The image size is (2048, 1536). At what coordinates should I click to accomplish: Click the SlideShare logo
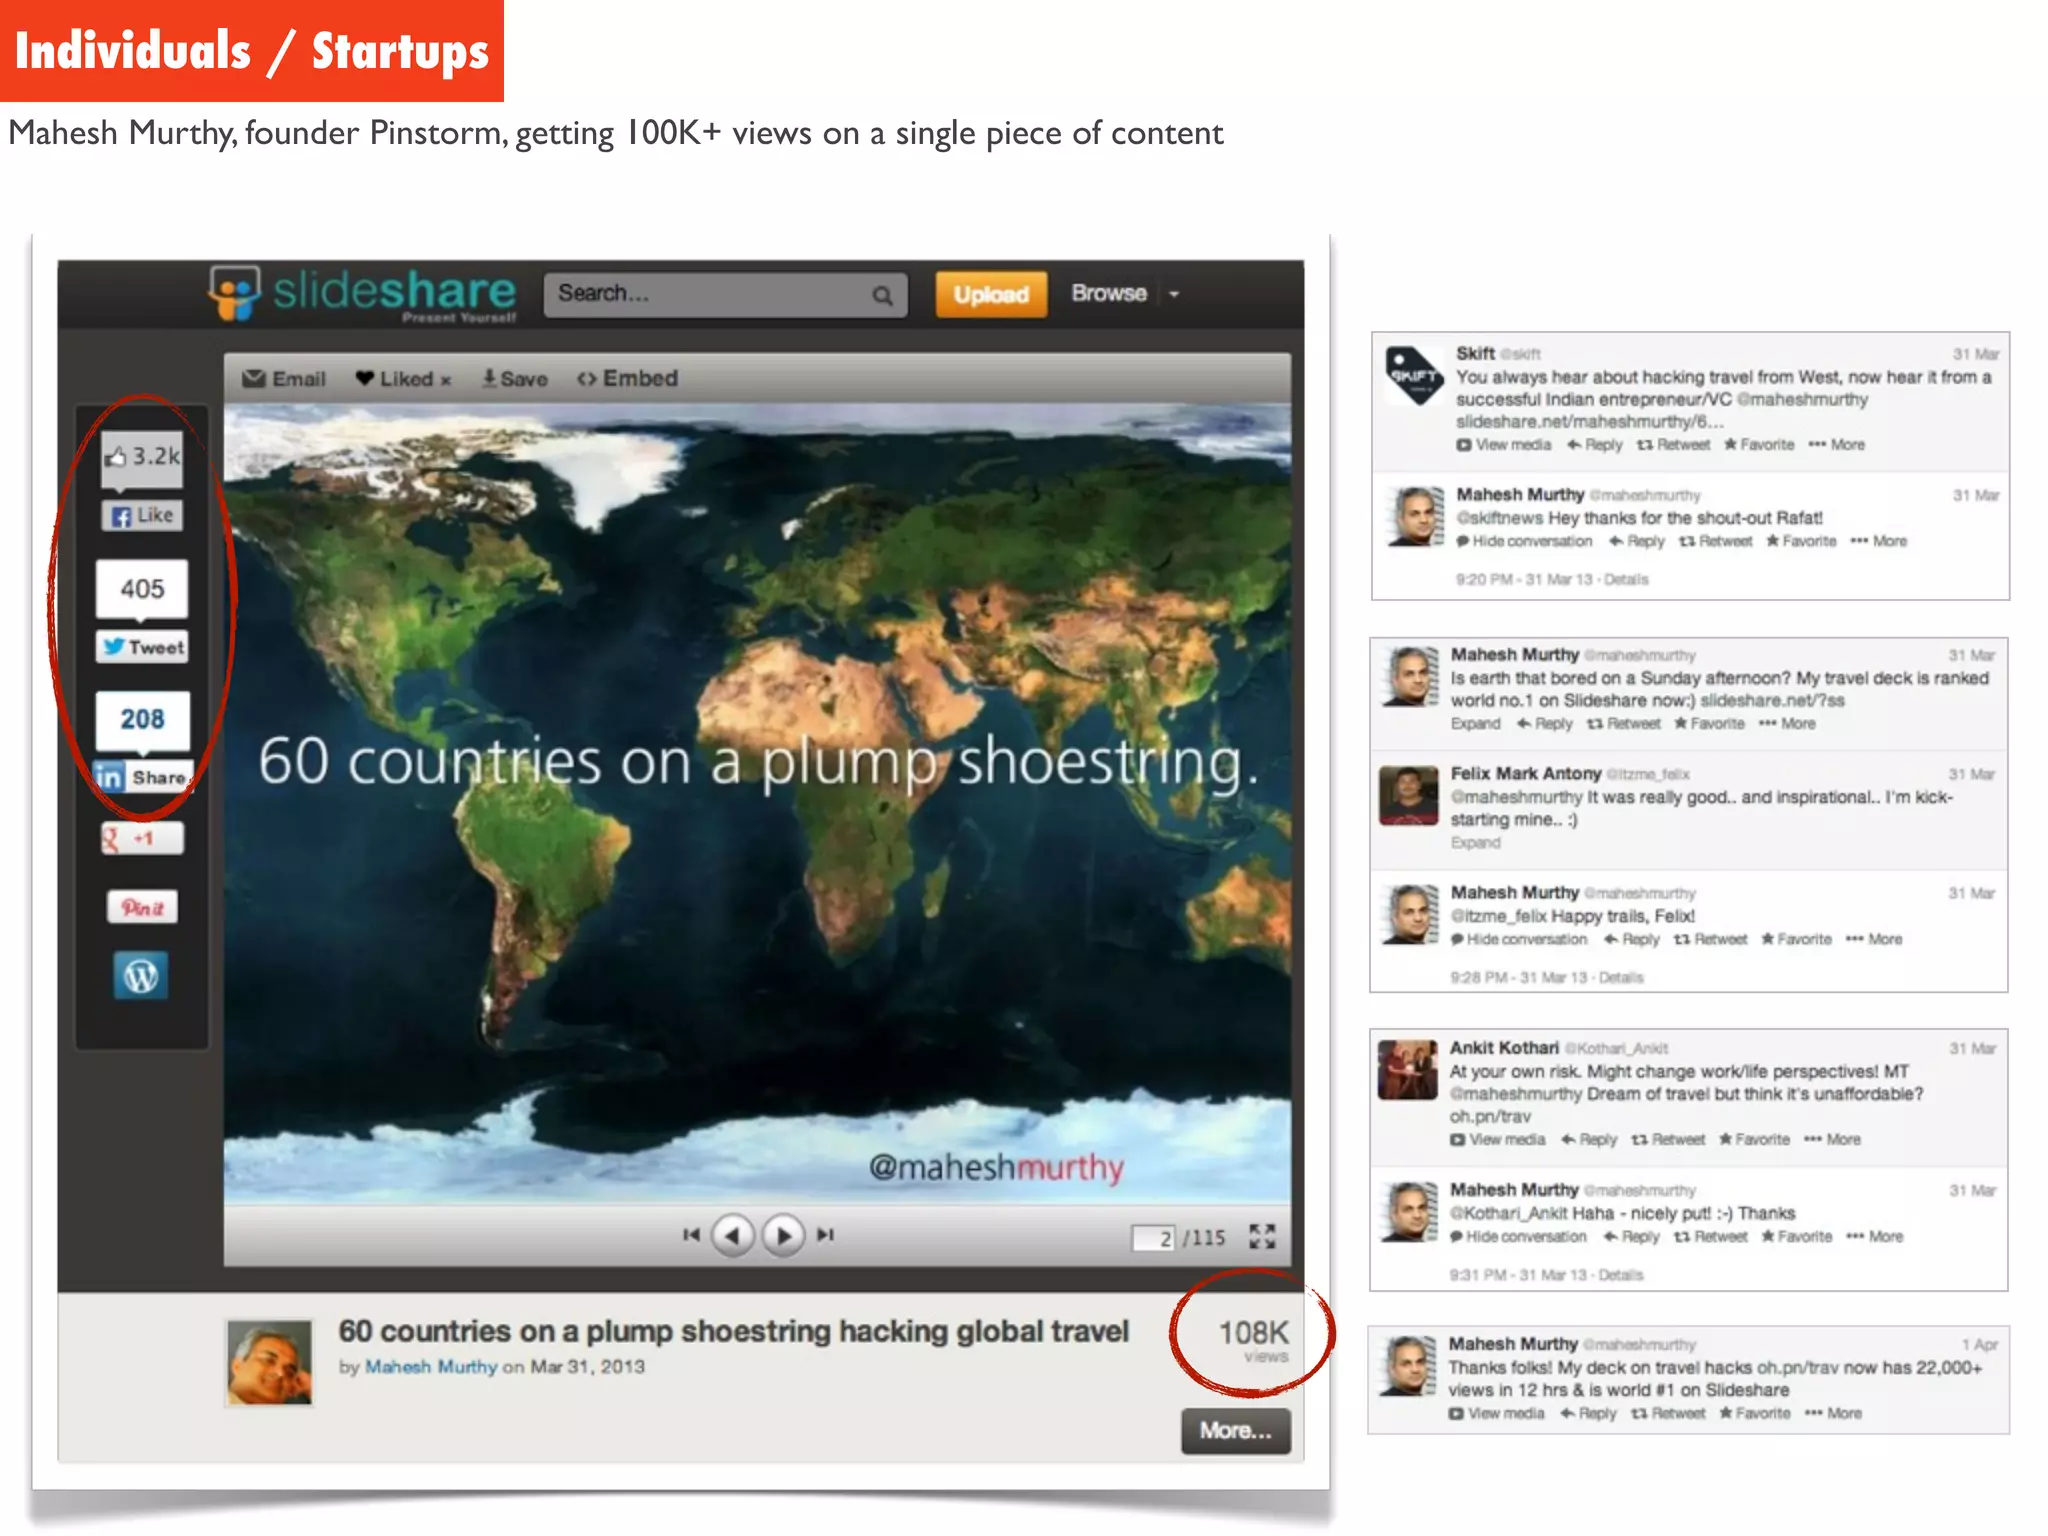[362, 293]
